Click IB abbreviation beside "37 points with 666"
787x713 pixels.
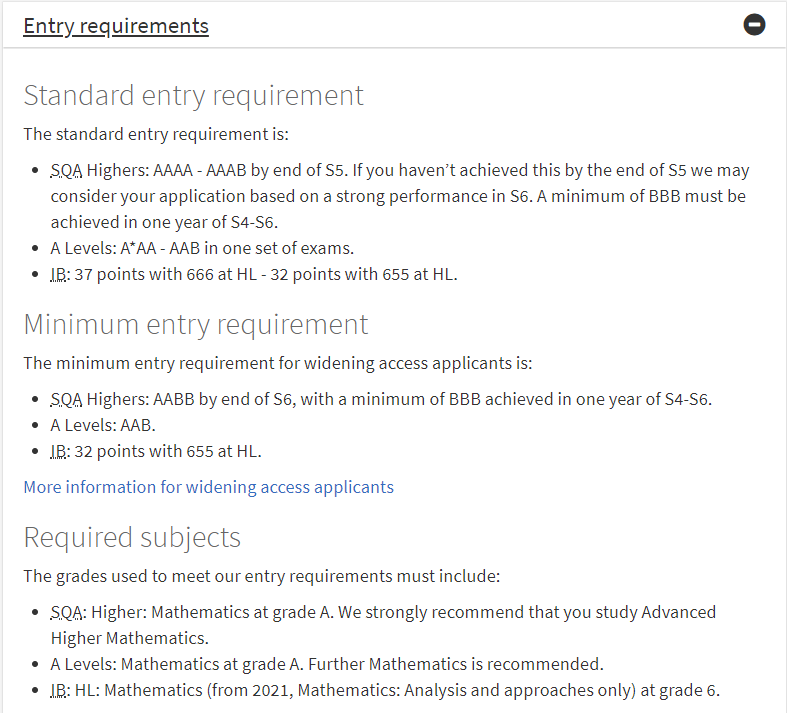click(x=58, y=274)
